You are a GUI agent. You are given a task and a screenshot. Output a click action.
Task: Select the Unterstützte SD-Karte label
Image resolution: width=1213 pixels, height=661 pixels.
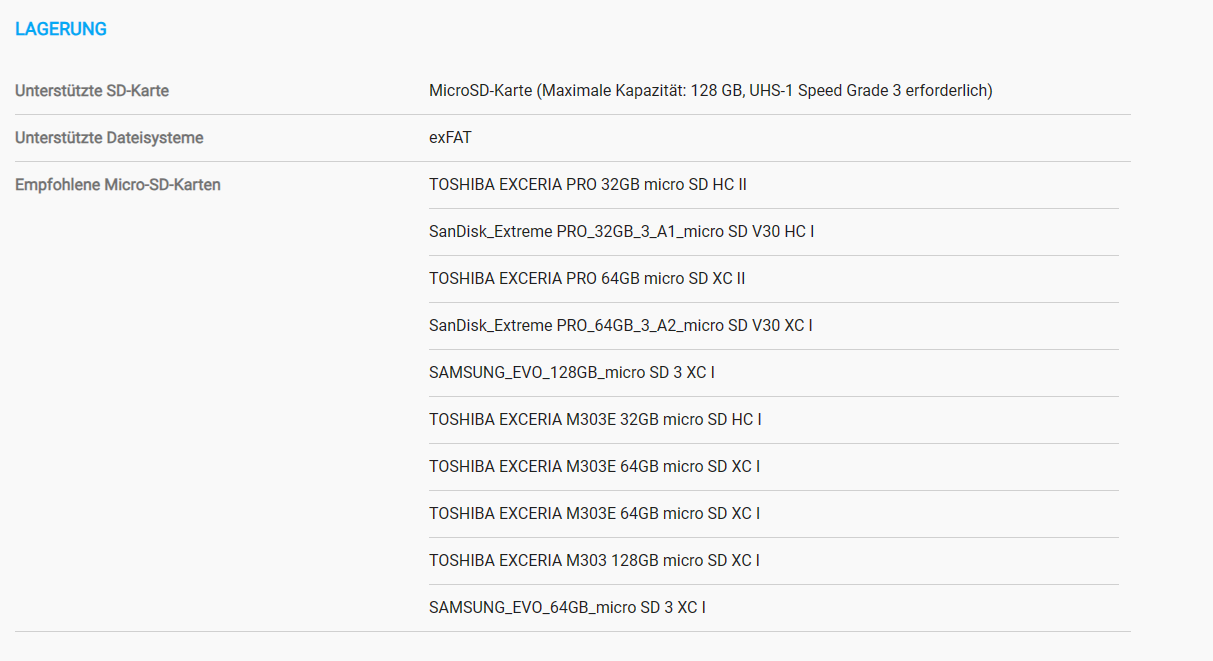(92, 91)
